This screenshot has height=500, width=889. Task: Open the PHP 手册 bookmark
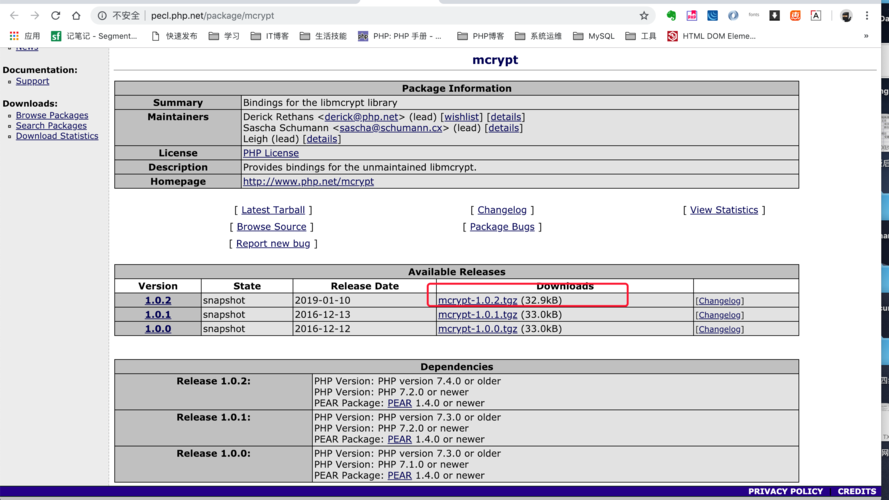[400, 36]
